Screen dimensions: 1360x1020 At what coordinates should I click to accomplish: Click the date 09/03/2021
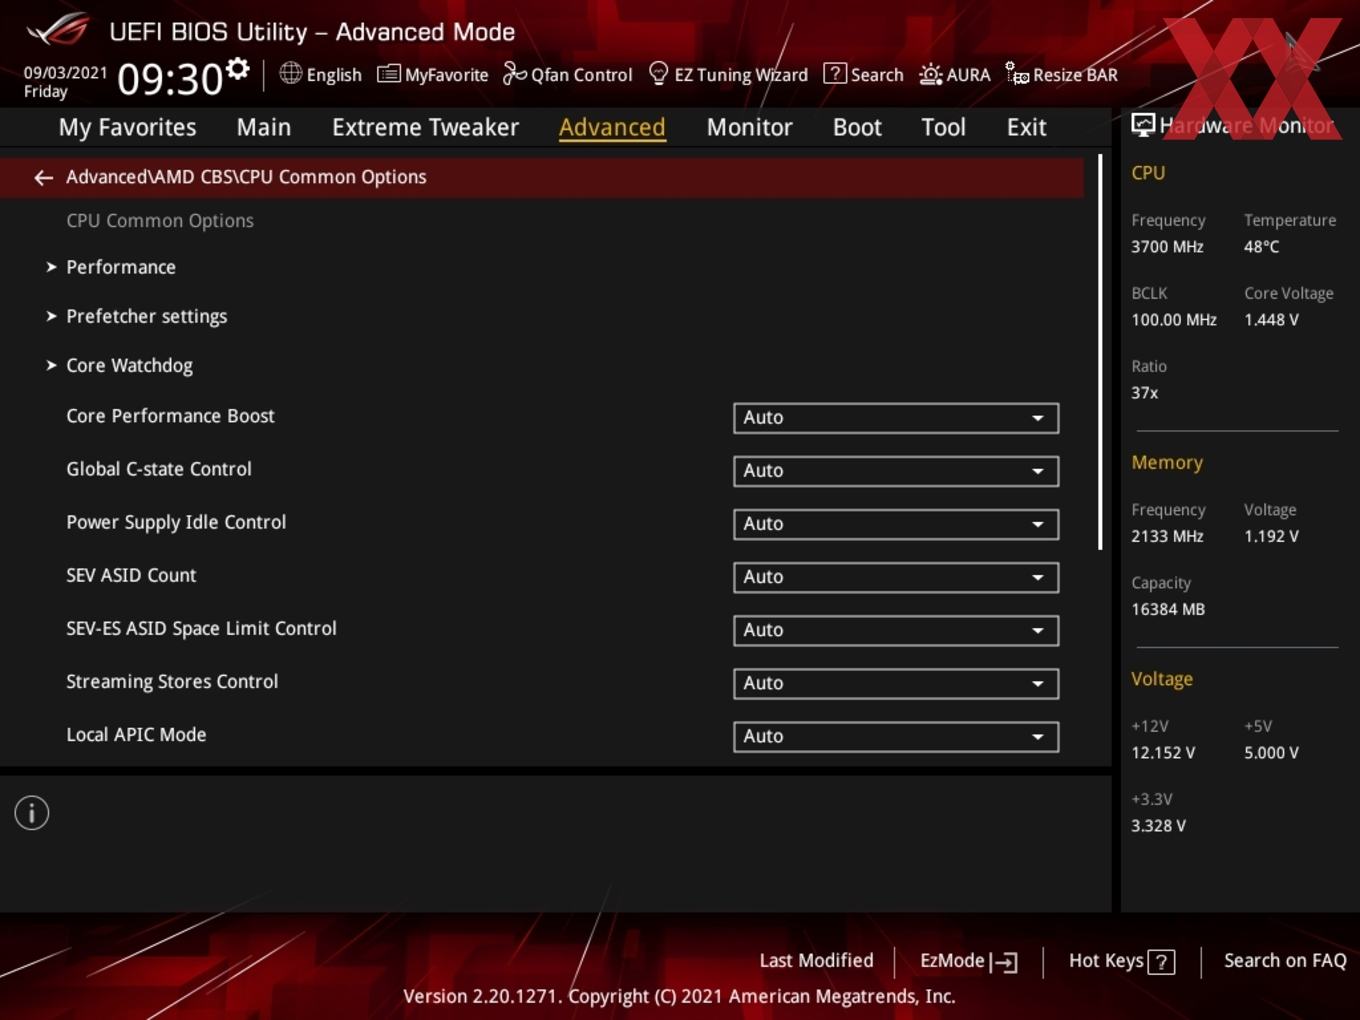click(65, 73)
